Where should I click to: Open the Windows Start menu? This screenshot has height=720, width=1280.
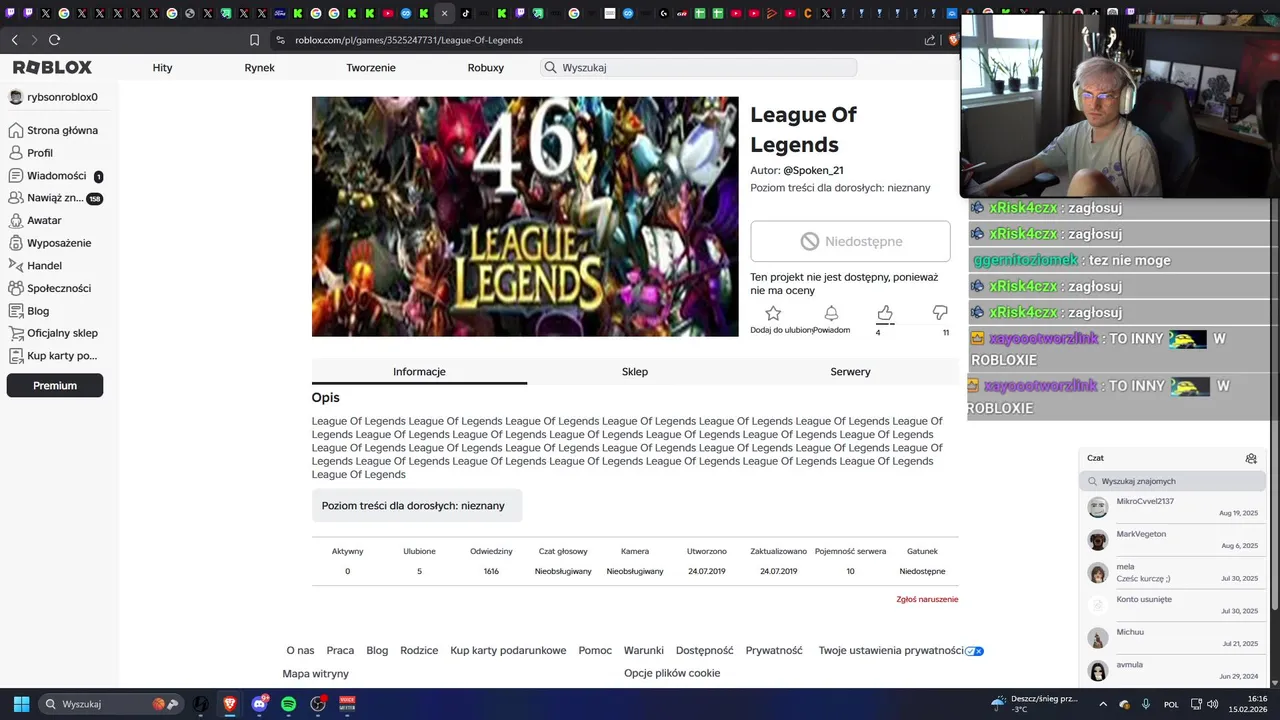[21, 704]
